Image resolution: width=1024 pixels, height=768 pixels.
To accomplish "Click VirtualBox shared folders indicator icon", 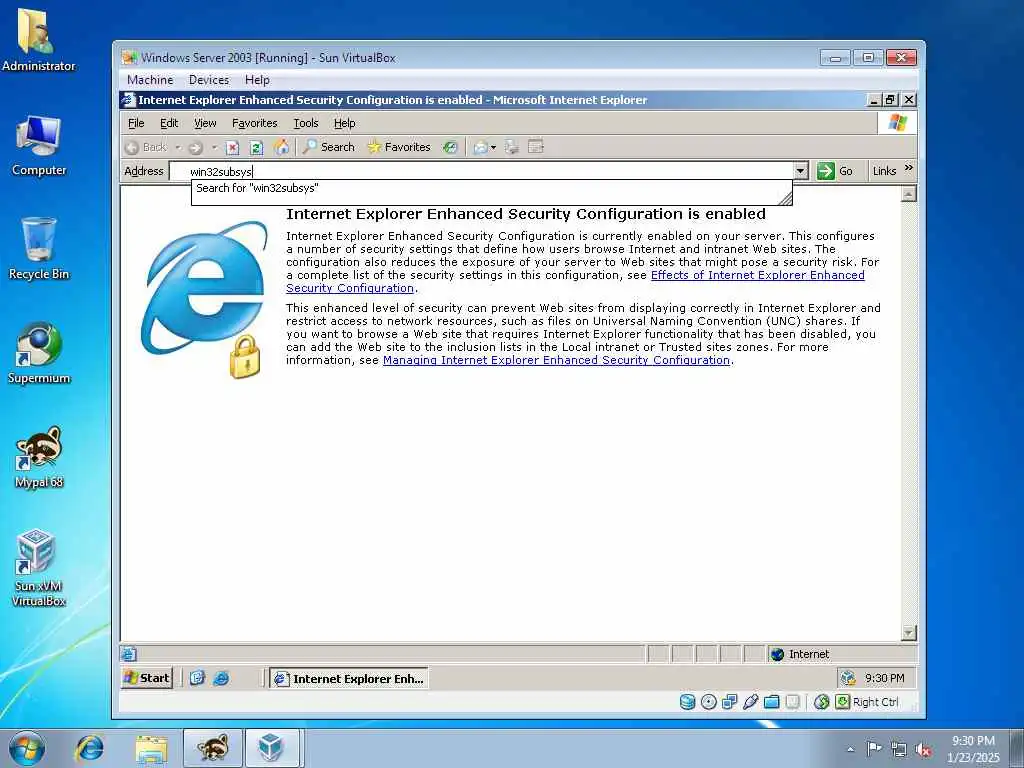I will (771, 702).
